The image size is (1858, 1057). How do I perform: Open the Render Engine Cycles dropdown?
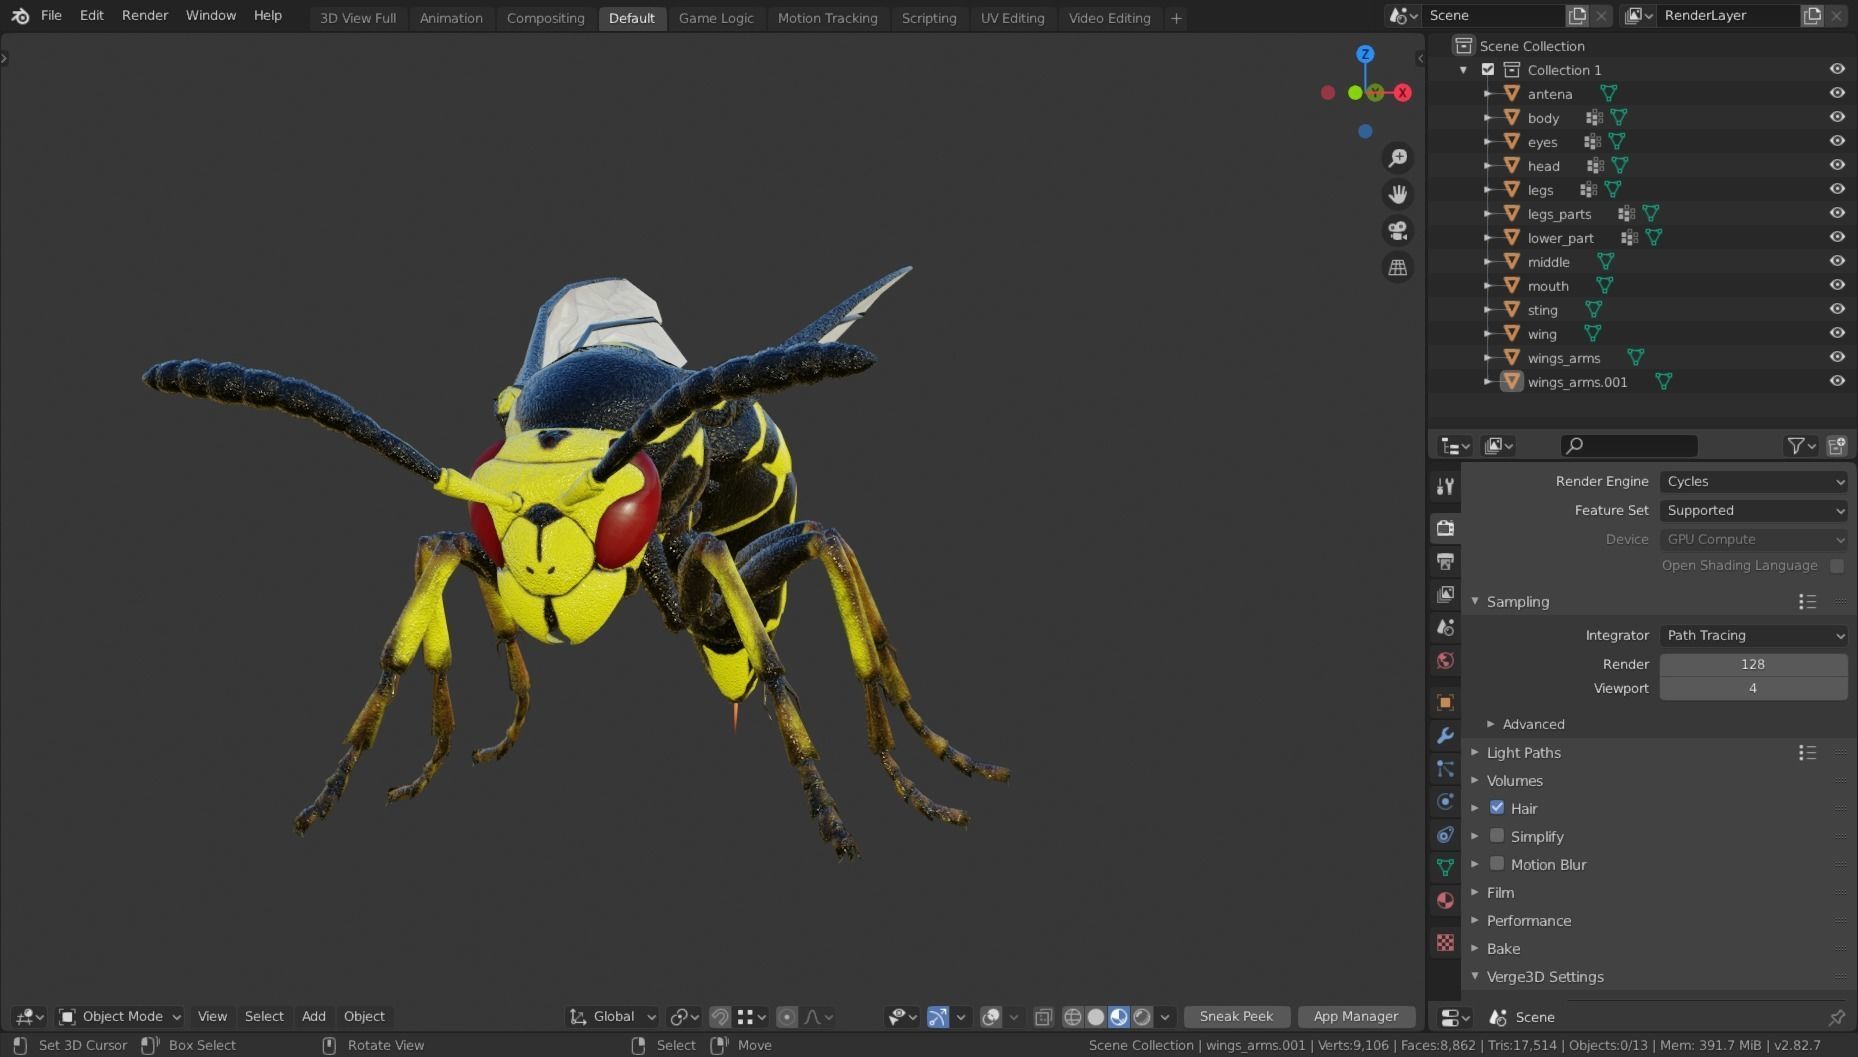[x=1753, y=481]
